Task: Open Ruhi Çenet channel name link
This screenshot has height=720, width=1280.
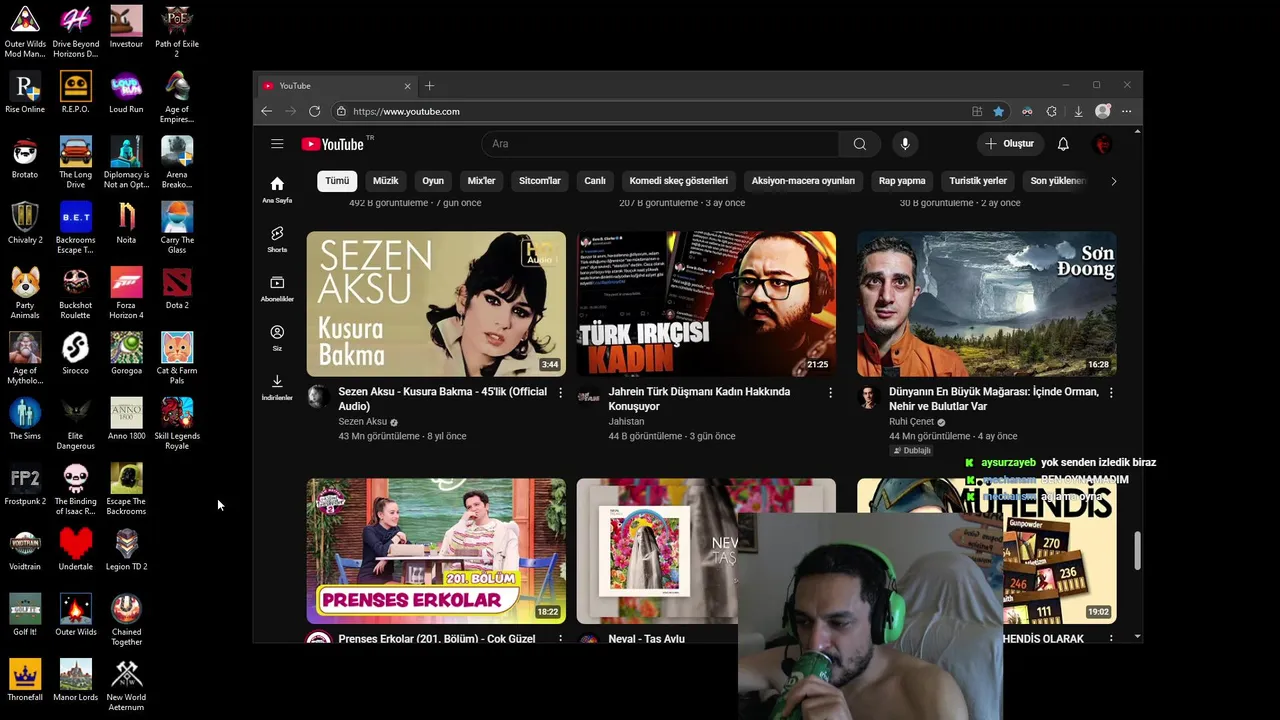Action: [911, 422]
